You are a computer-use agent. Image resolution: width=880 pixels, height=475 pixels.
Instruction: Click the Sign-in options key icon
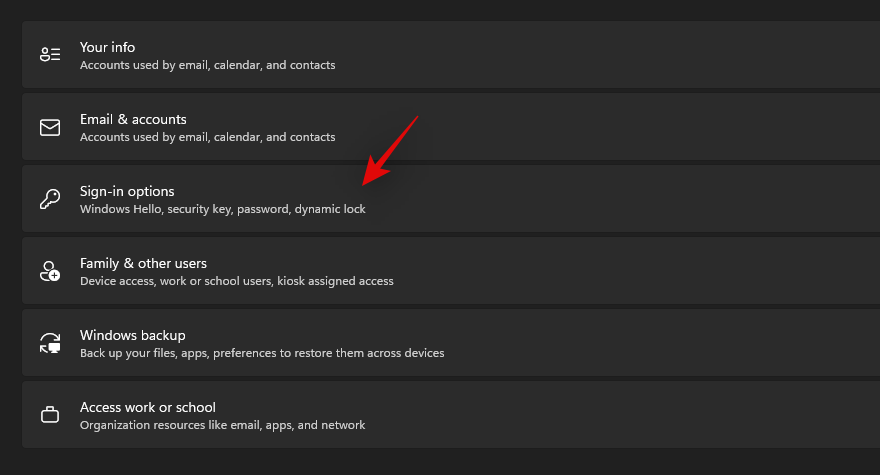point(50,199)
